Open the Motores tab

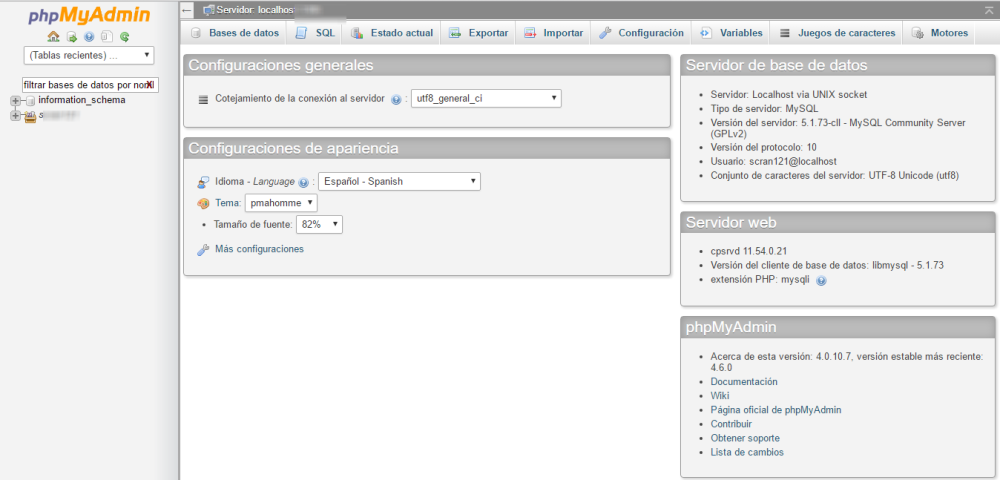tap(939, 33)
